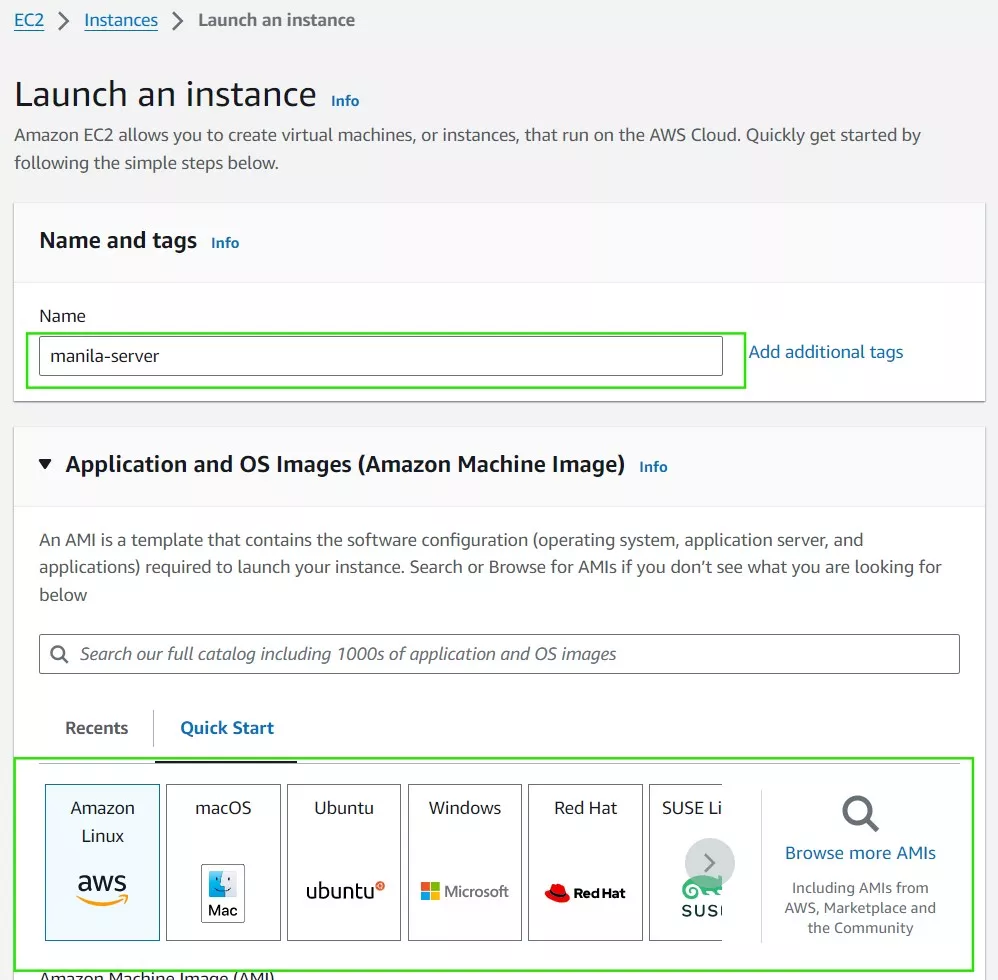Image resolution: width=998 pixels, height=980 pixels.
Task: Click the ubuntu logo icon
Action: 345,890
